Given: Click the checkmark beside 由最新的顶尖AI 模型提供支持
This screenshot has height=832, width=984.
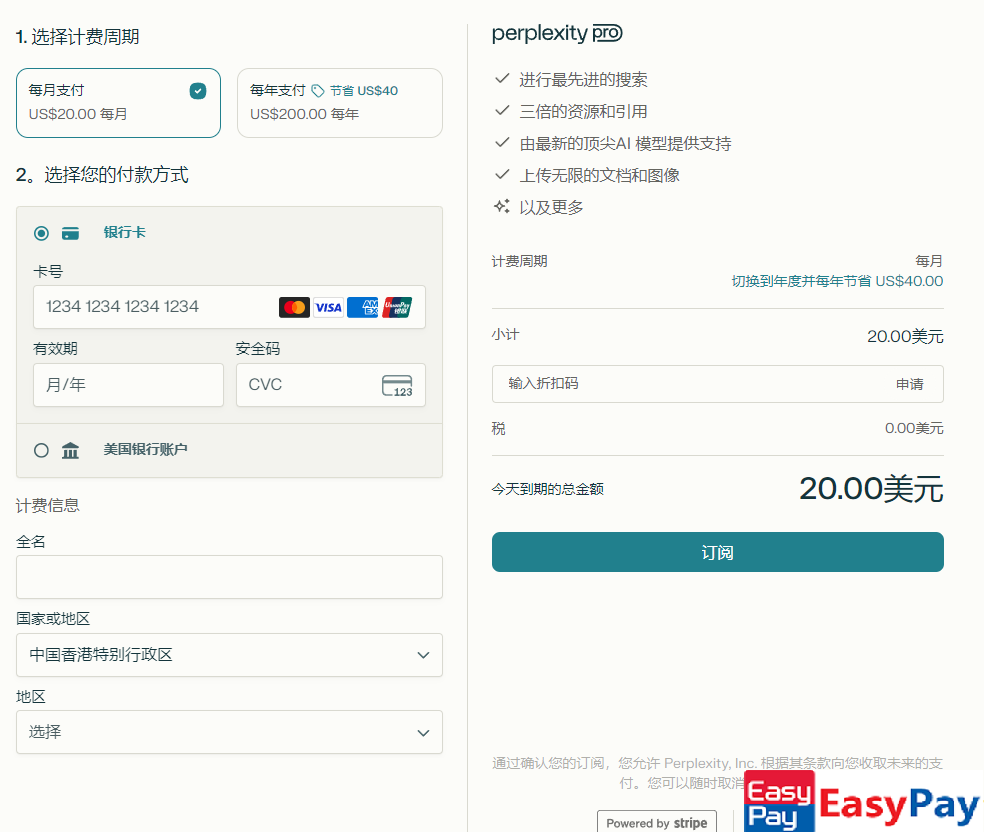Looking at the screenshot, I should pyautogui.click(x=502, y=142).
